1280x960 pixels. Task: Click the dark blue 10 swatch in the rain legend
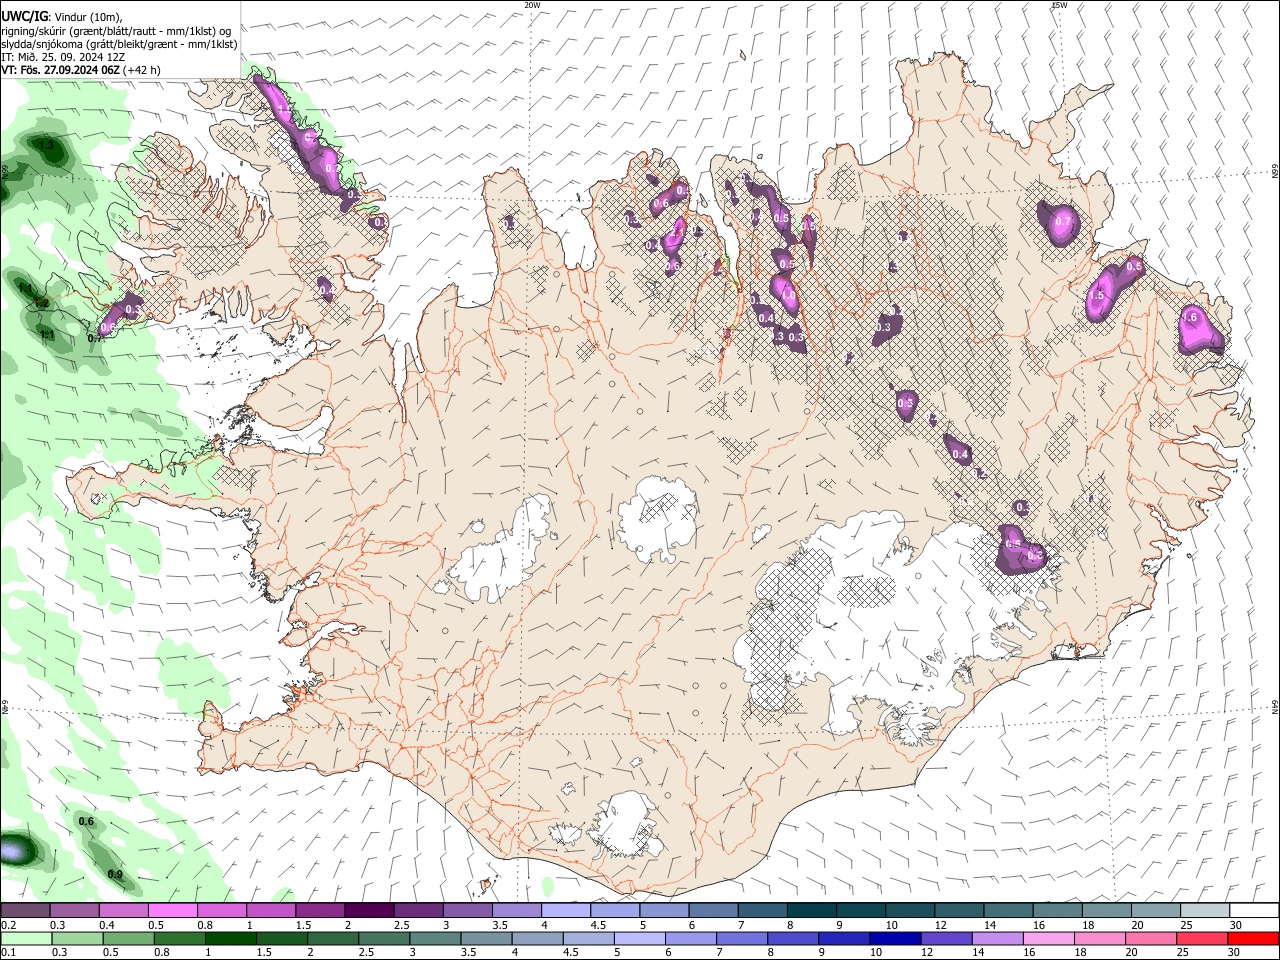[894, 938]
